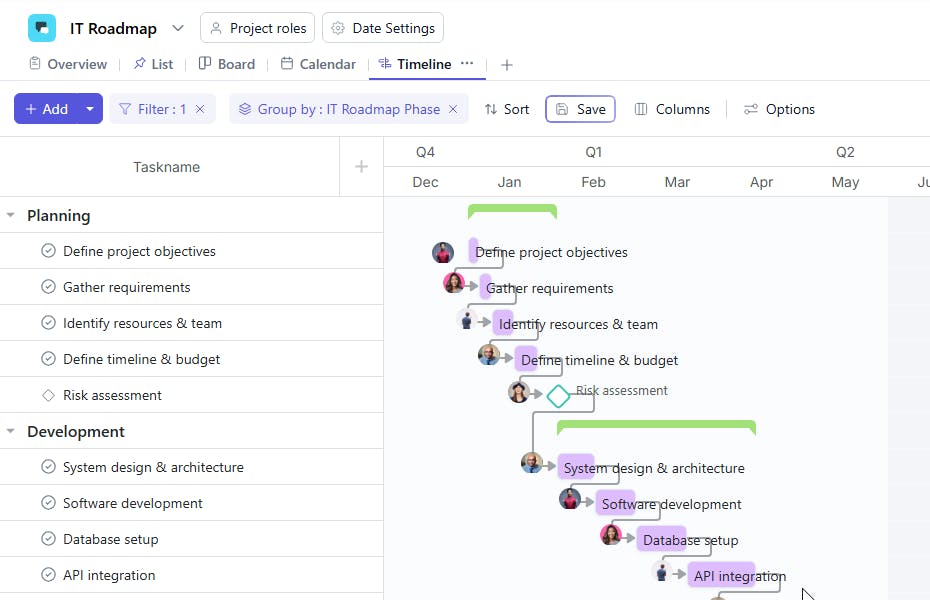This screenshot has height=600, width=930.
Task: Toggle completion check for Gather requirements
Action: [48, 287]
